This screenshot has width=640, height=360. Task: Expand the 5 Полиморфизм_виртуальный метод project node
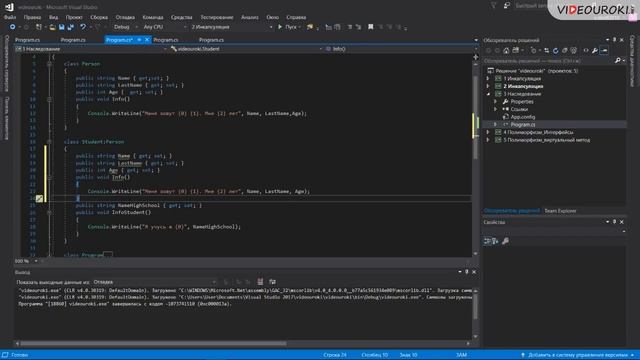[x=488, y=140]
